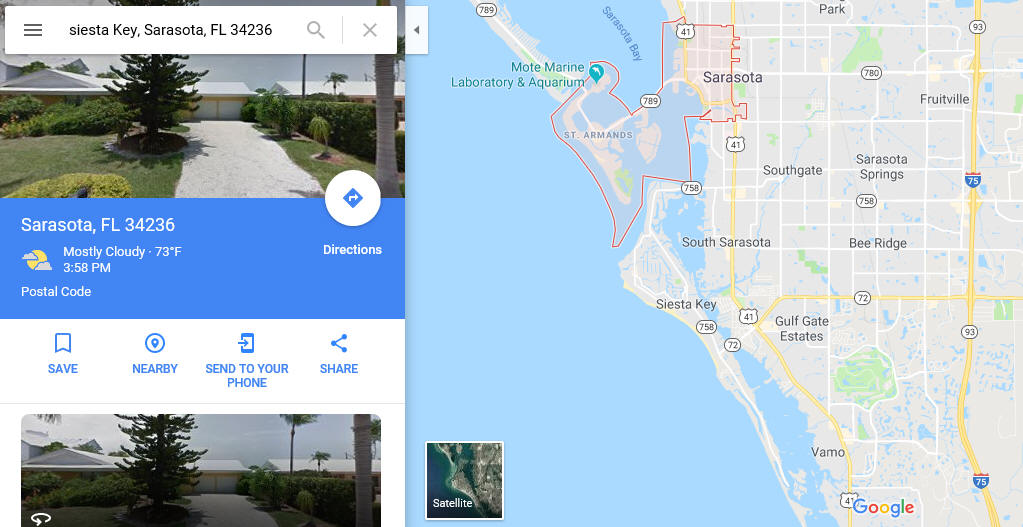This screenshot has height=527, width=1023.
Task: Click the Sarasota city label on map
Action: coord(733,78)
